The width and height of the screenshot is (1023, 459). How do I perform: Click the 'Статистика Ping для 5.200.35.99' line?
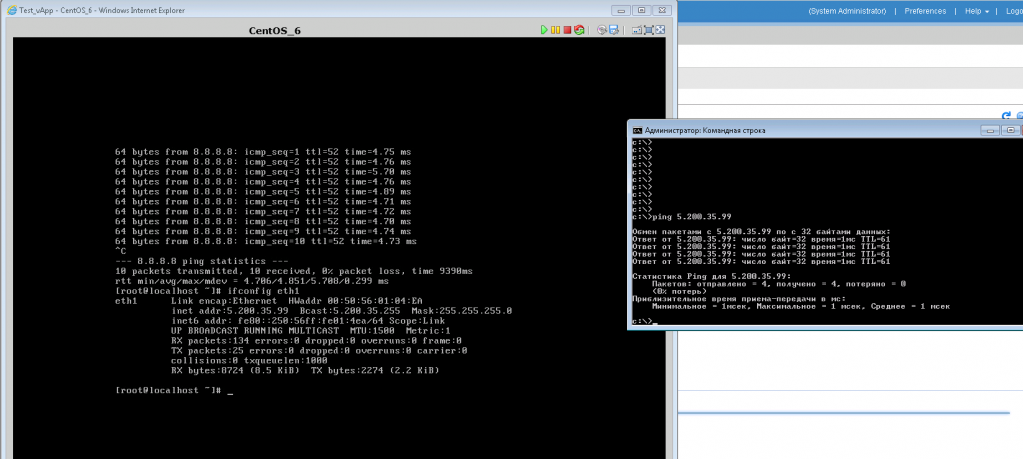(711, 276)
